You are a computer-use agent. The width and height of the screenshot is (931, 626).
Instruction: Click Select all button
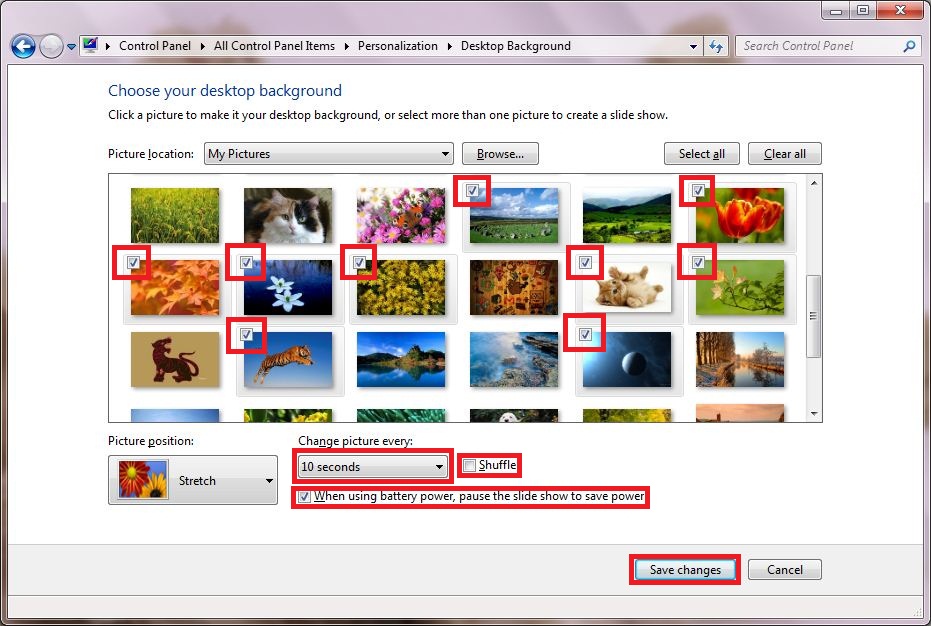tap(702, 154)
